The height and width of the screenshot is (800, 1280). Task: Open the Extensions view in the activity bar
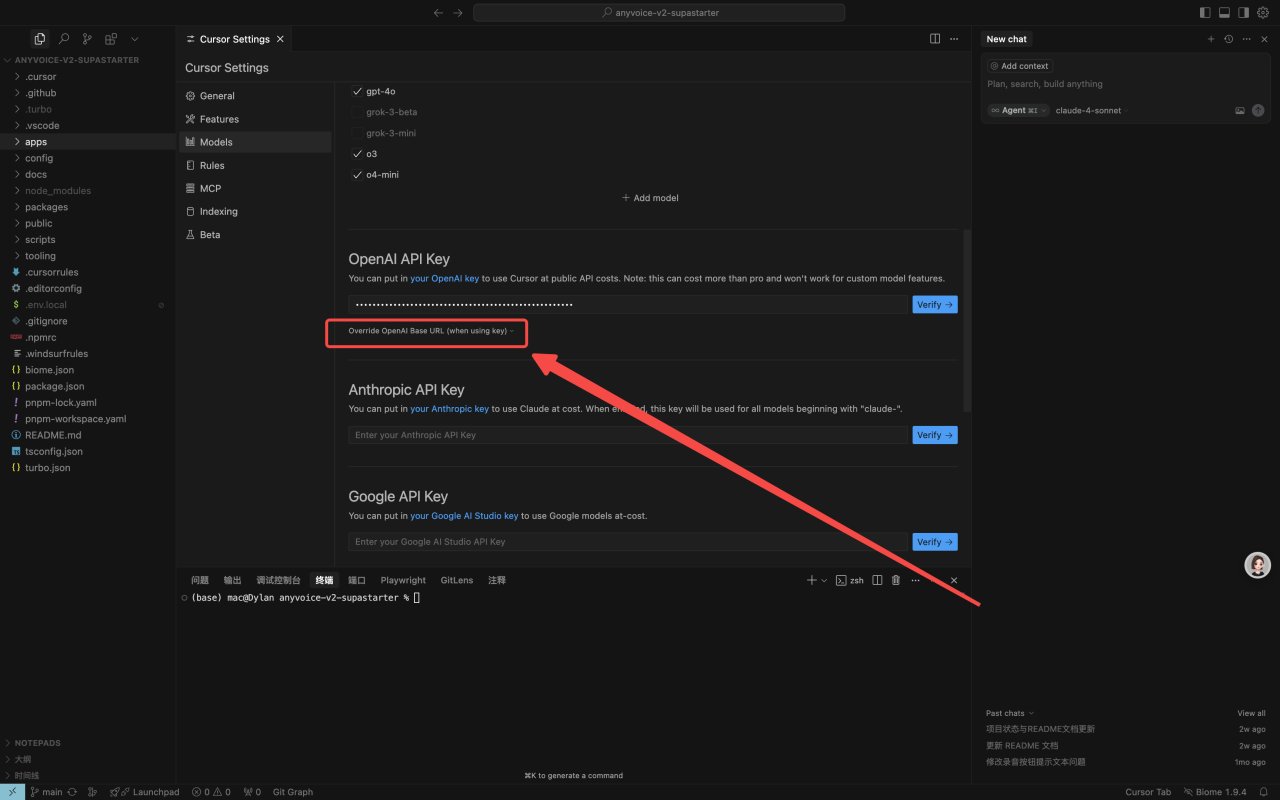[111, 39]
